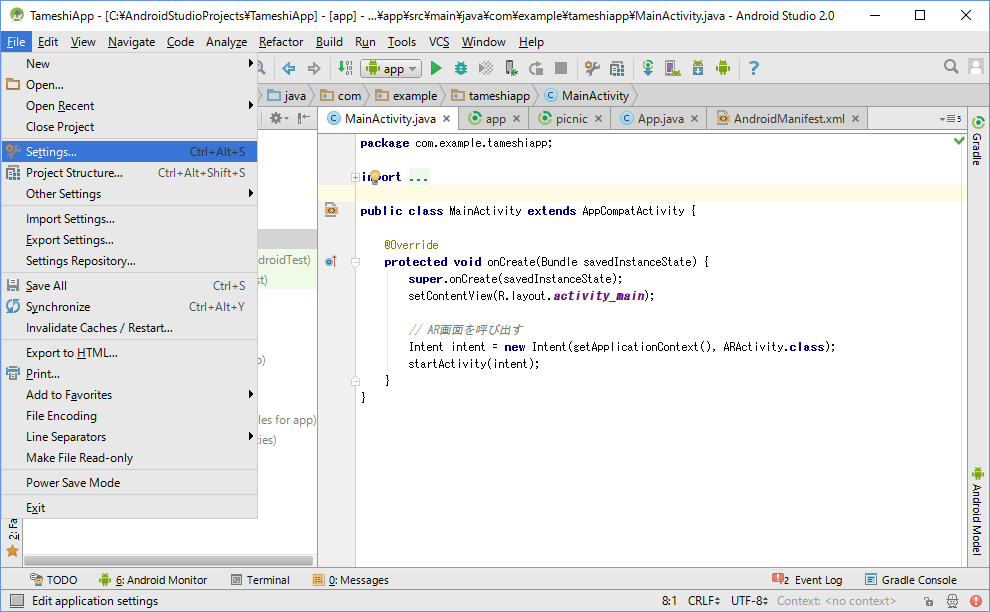Start debugging with the green bug icon
Image resolution: width=990 pixels, height=612 pixels.
pyautogui.click(x=461, y=68)
